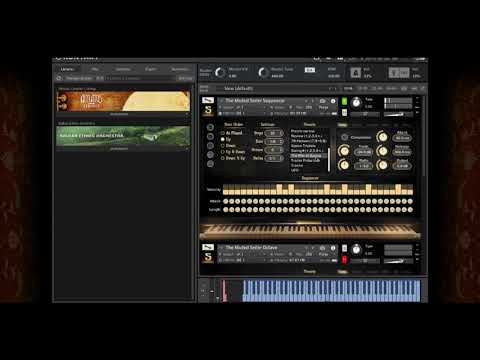Toggle Solo on Muted Setar Sequencer
The width and height of the screenshot is (480, 360).
pos(344,101)
